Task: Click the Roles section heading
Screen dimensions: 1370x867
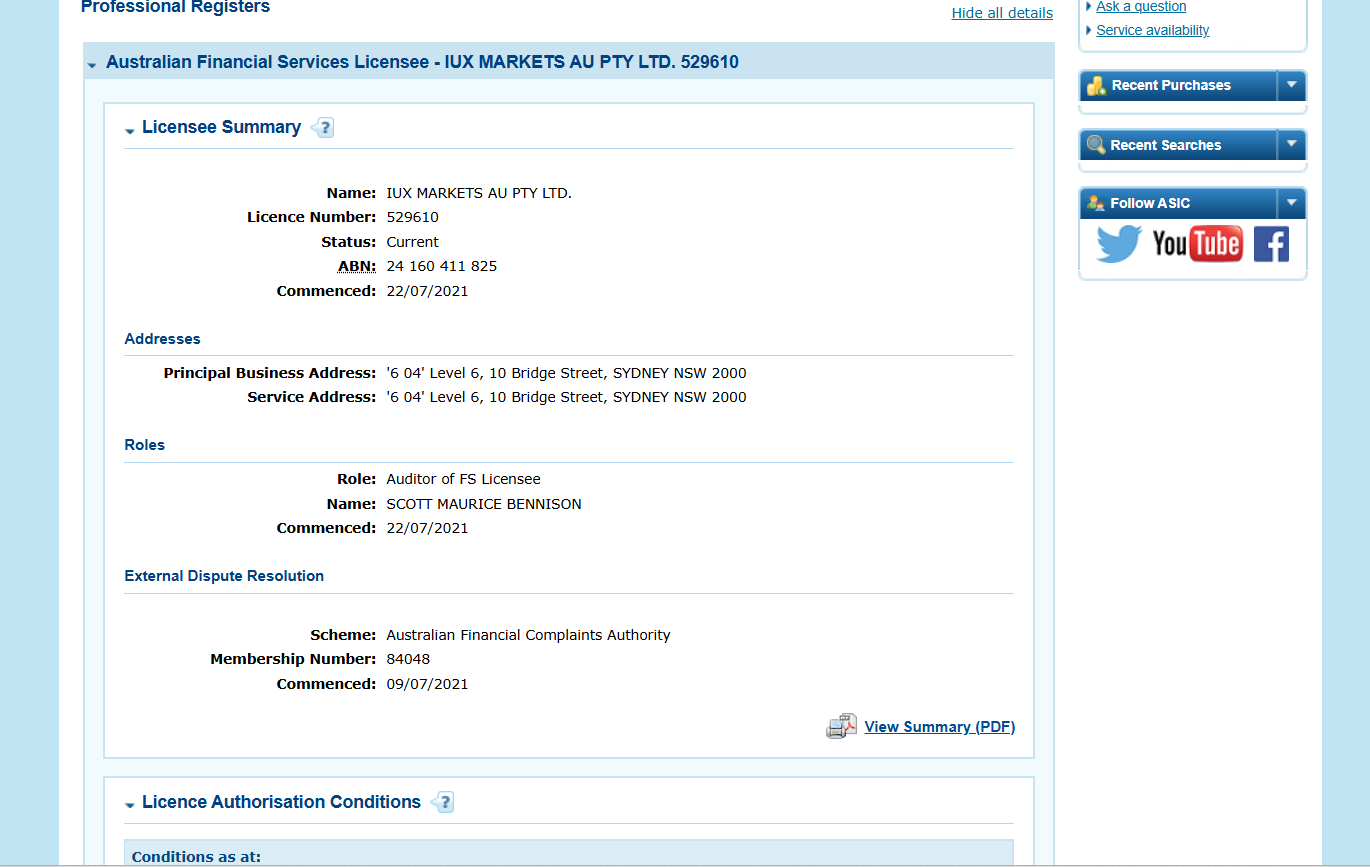Action: [145, 445]
